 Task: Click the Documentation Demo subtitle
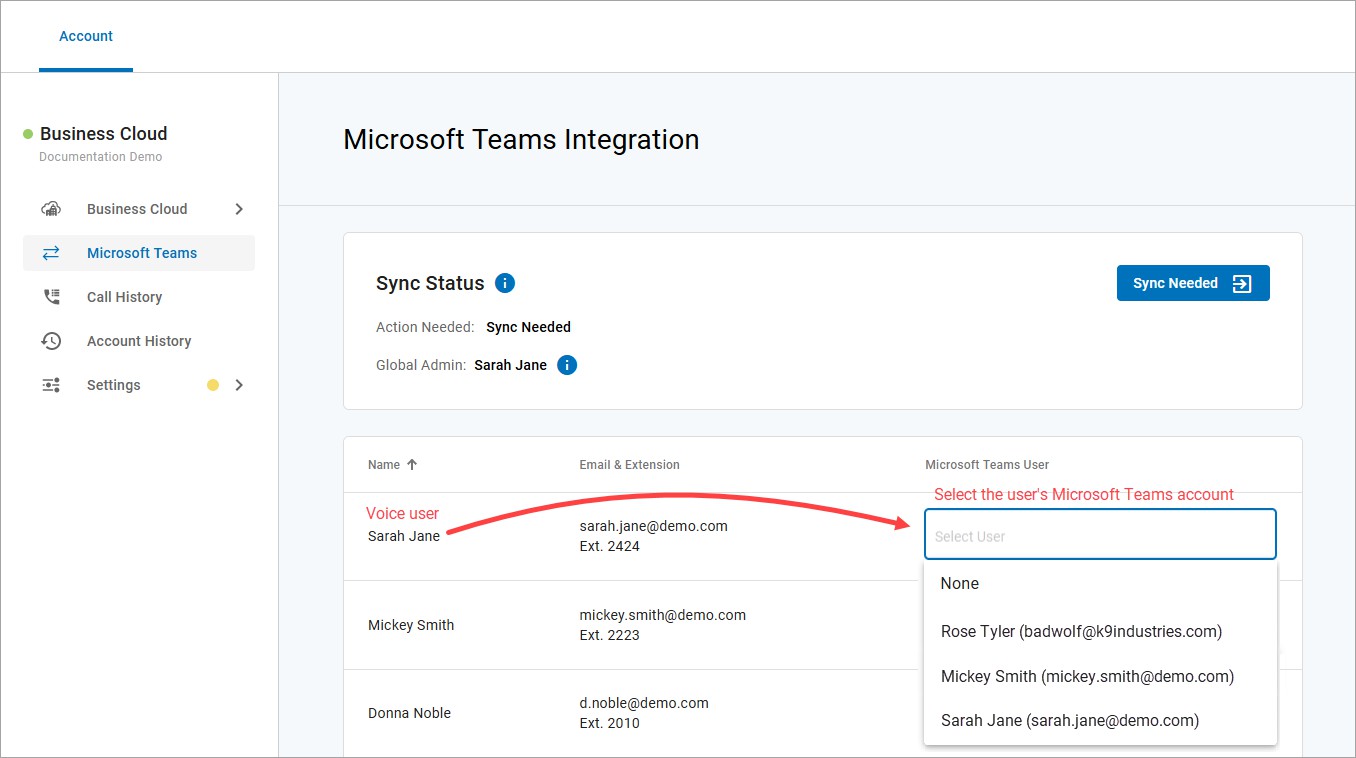tap(100, 157)
